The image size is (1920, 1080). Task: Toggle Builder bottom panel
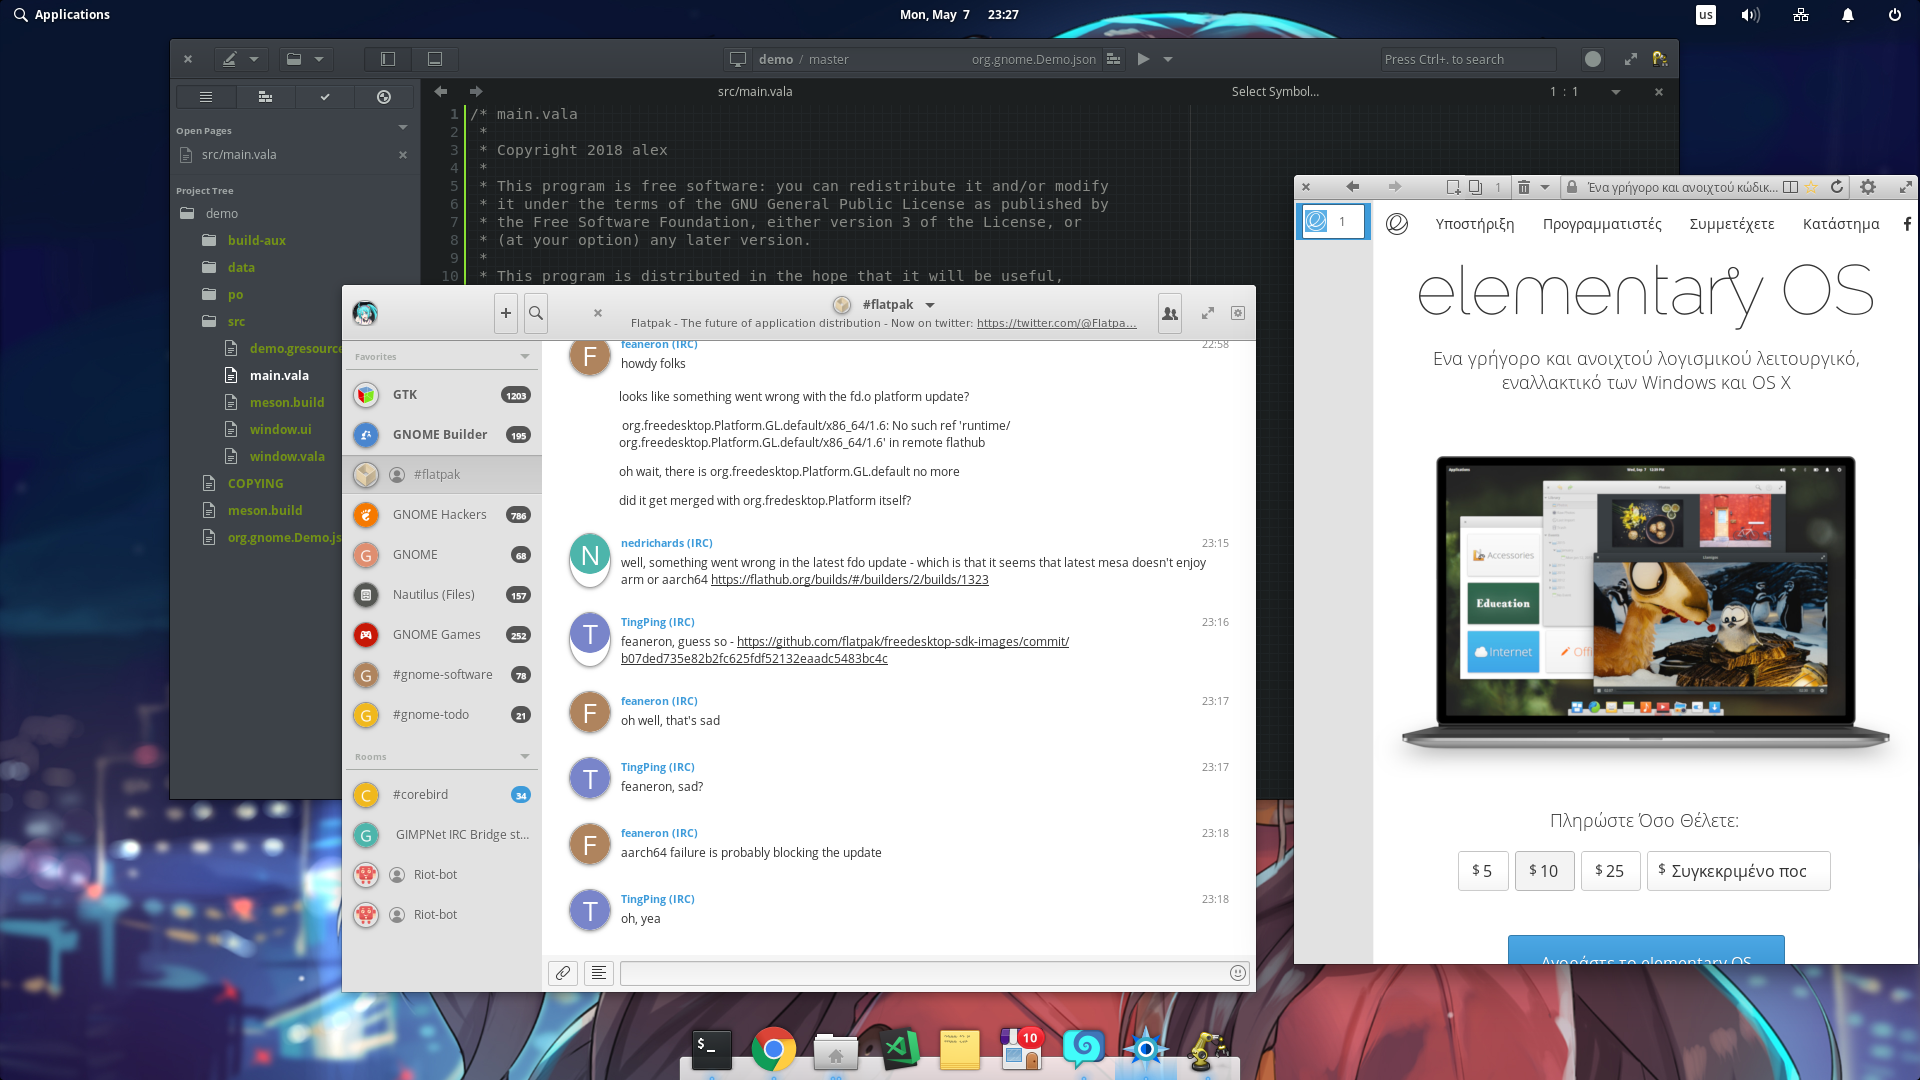pos(435,59)
